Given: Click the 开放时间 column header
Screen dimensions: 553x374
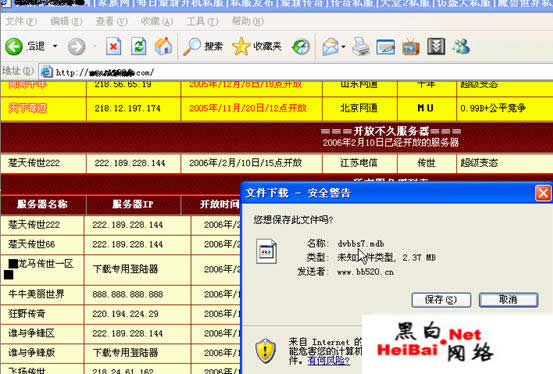Looking at the screenshot, I should click(219, 204).
